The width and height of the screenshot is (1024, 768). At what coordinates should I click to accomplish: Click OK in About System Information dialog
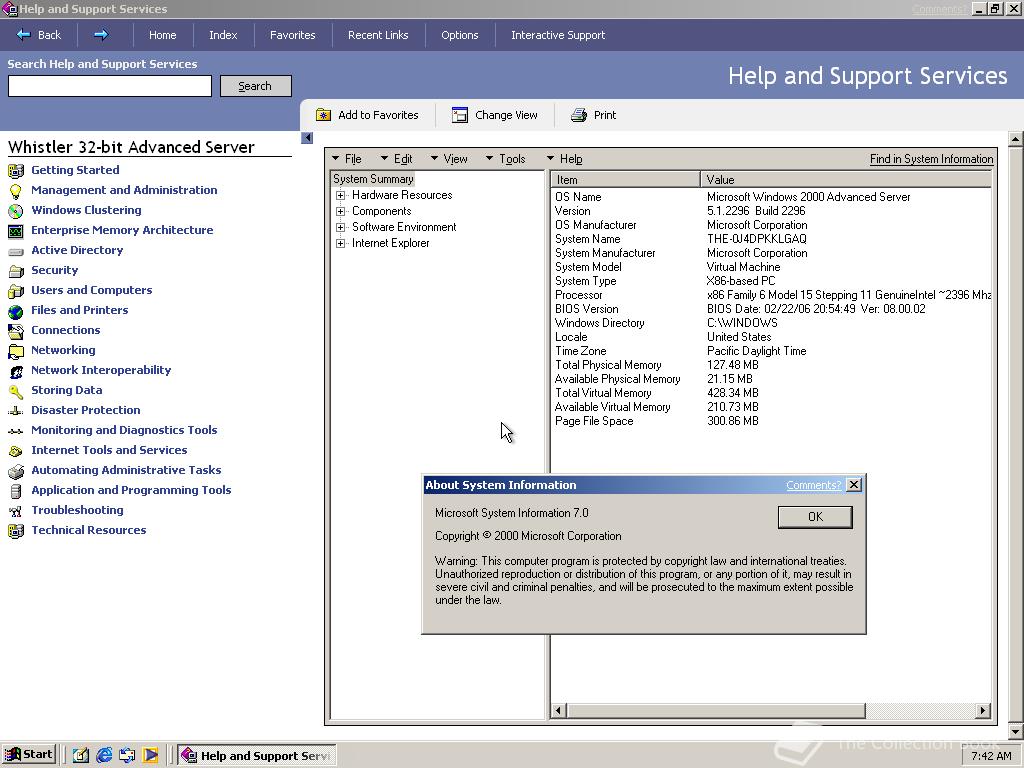[x=815, y=517]
